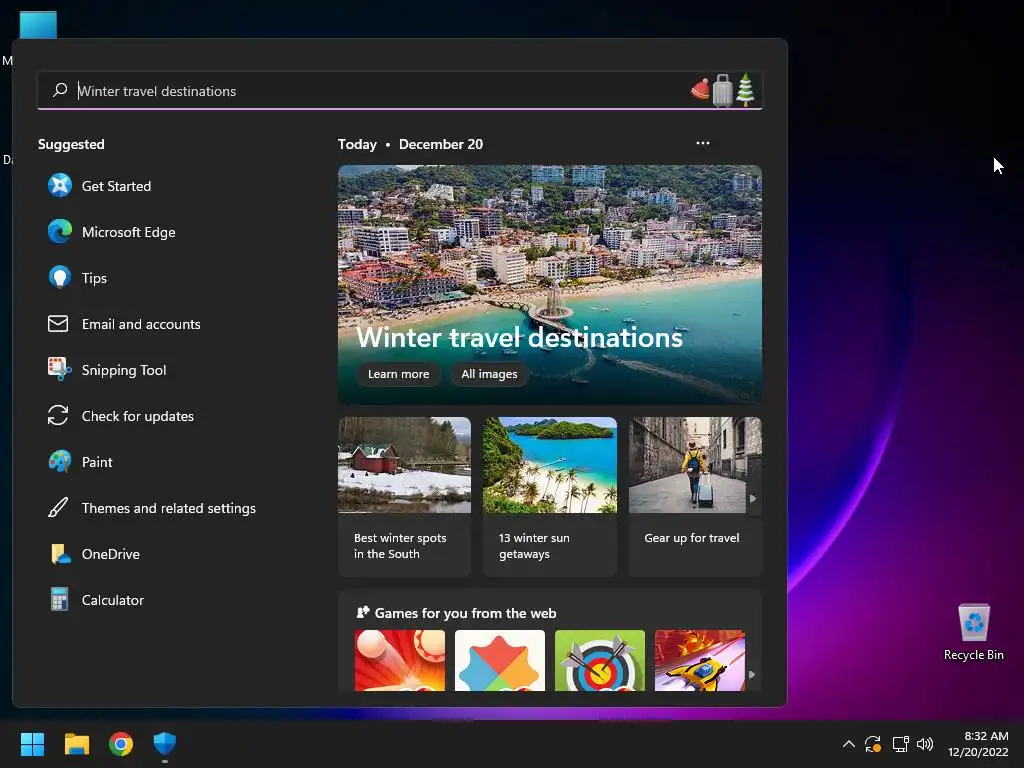The image size is (1024, 768).
Task: Open Themes and related settings brush icon
Action: click(58, 507)
